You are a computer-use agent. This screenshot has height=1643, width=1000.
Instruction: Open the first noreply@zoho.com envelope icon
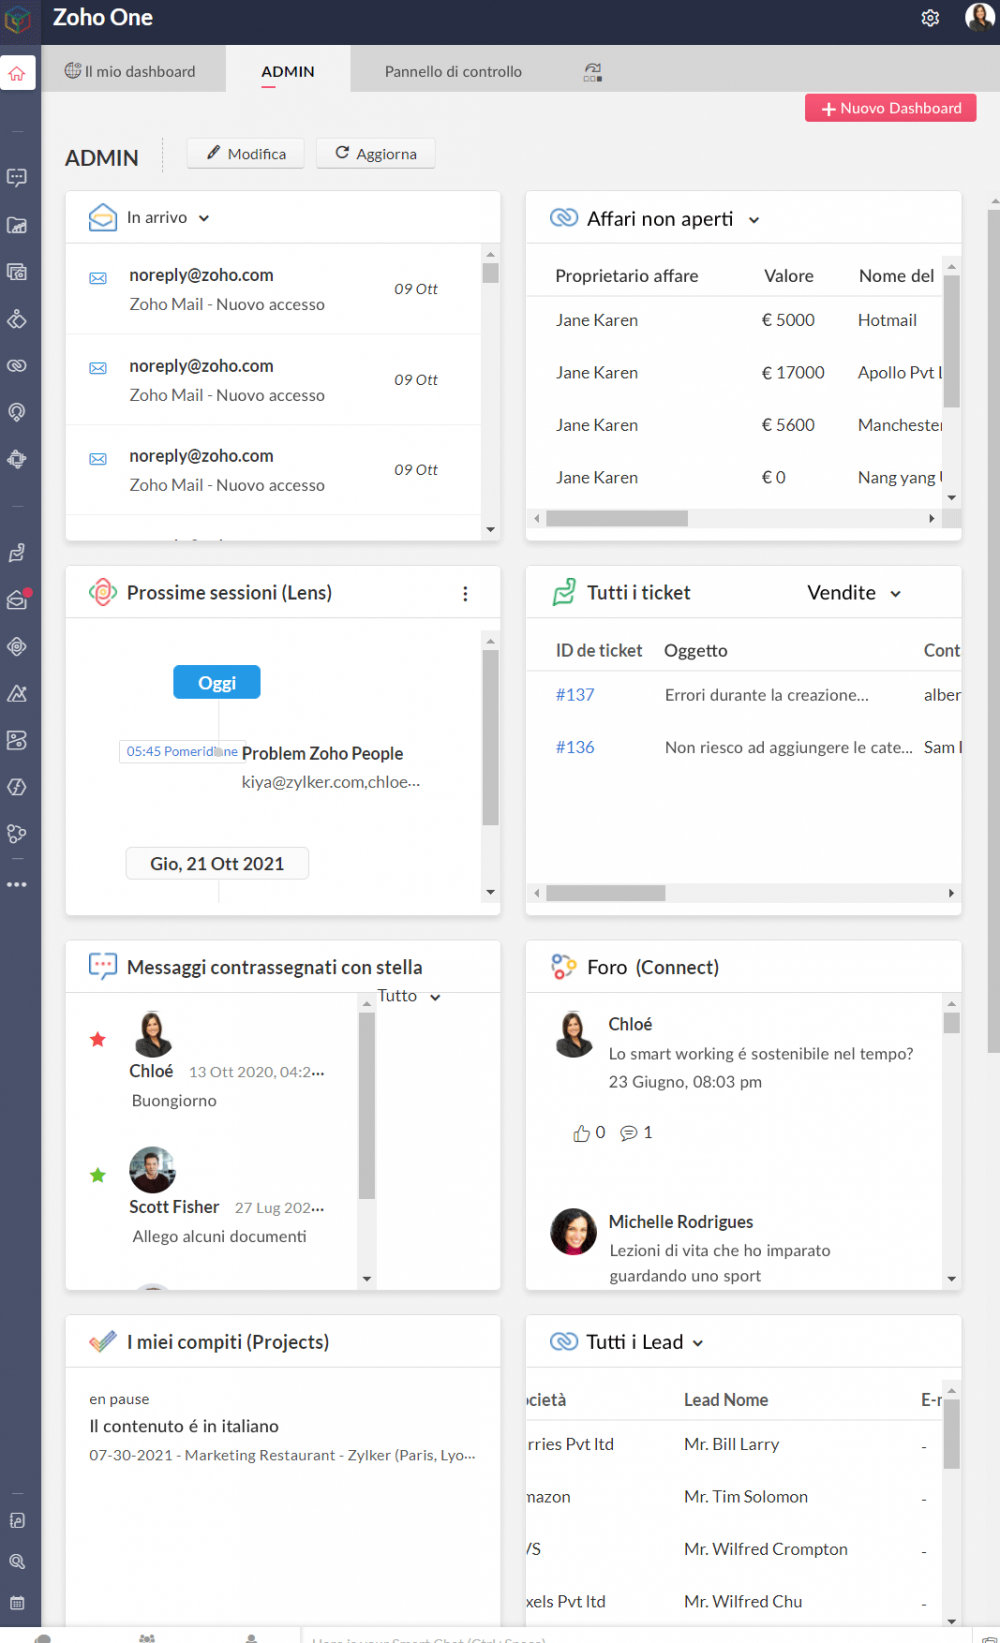(98, 278)
